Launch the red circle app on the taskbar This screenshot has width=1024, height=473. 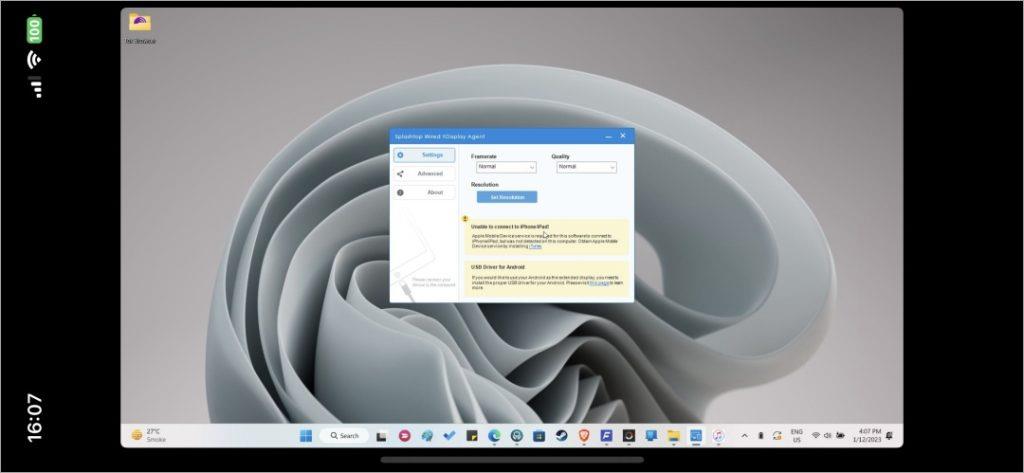coord(404,436)
